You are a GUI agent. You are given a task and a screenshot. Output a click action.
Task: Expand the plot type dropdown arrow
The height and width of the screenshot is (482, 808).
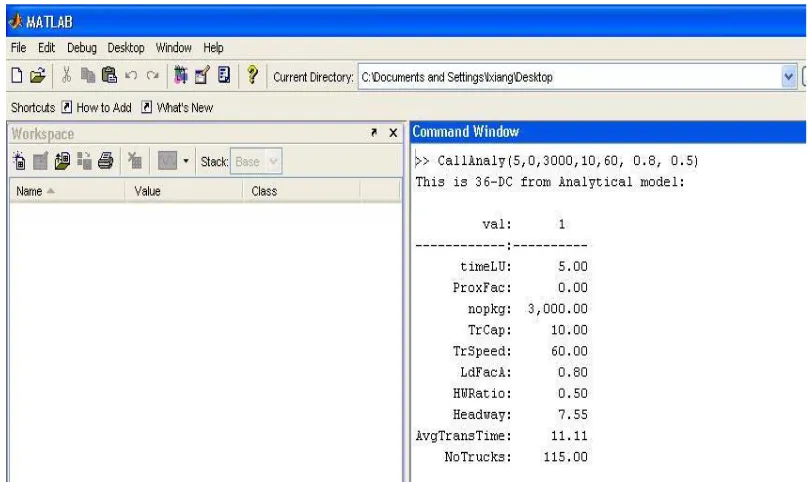click(186, 161)
